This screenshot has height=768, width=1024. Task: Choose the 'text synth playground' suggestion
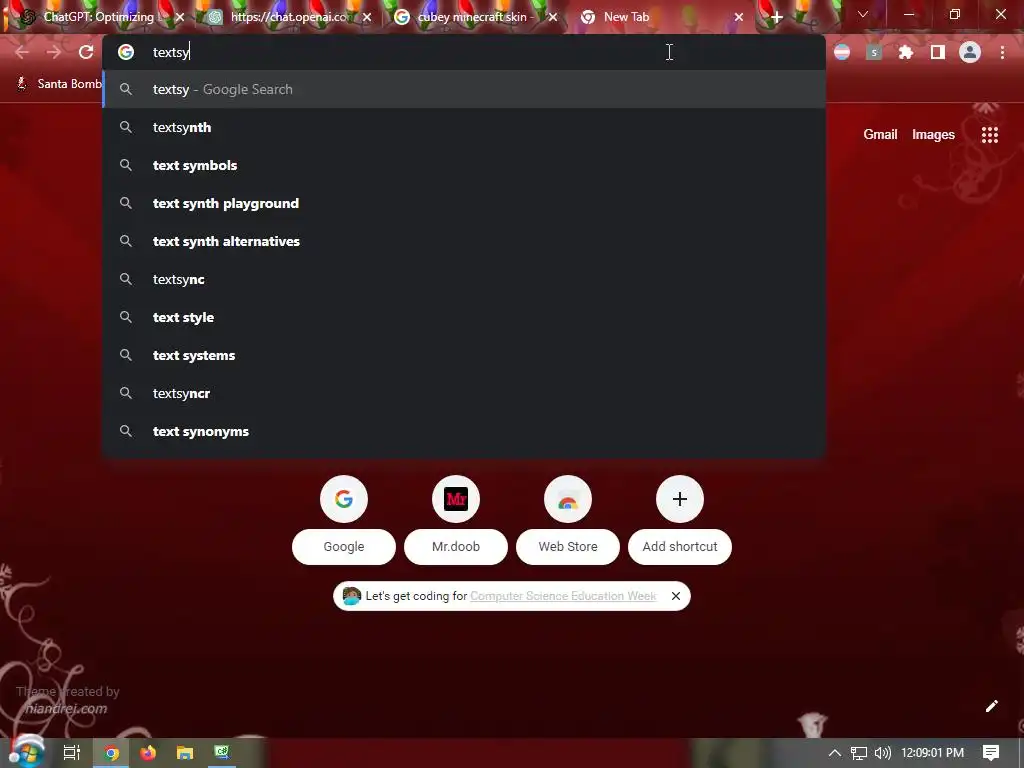pyautogui.click(x=464, y=203)
